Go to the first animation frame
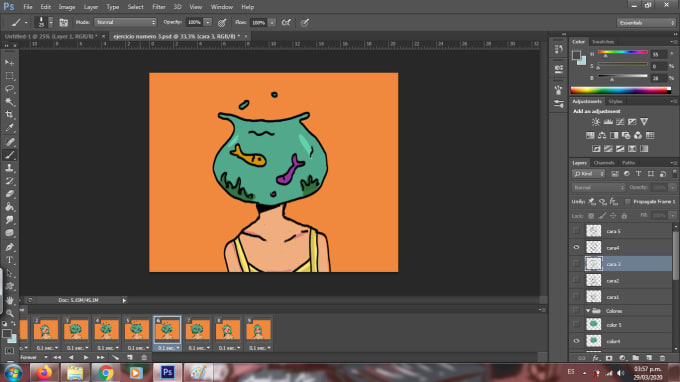 tap(57, 357)
